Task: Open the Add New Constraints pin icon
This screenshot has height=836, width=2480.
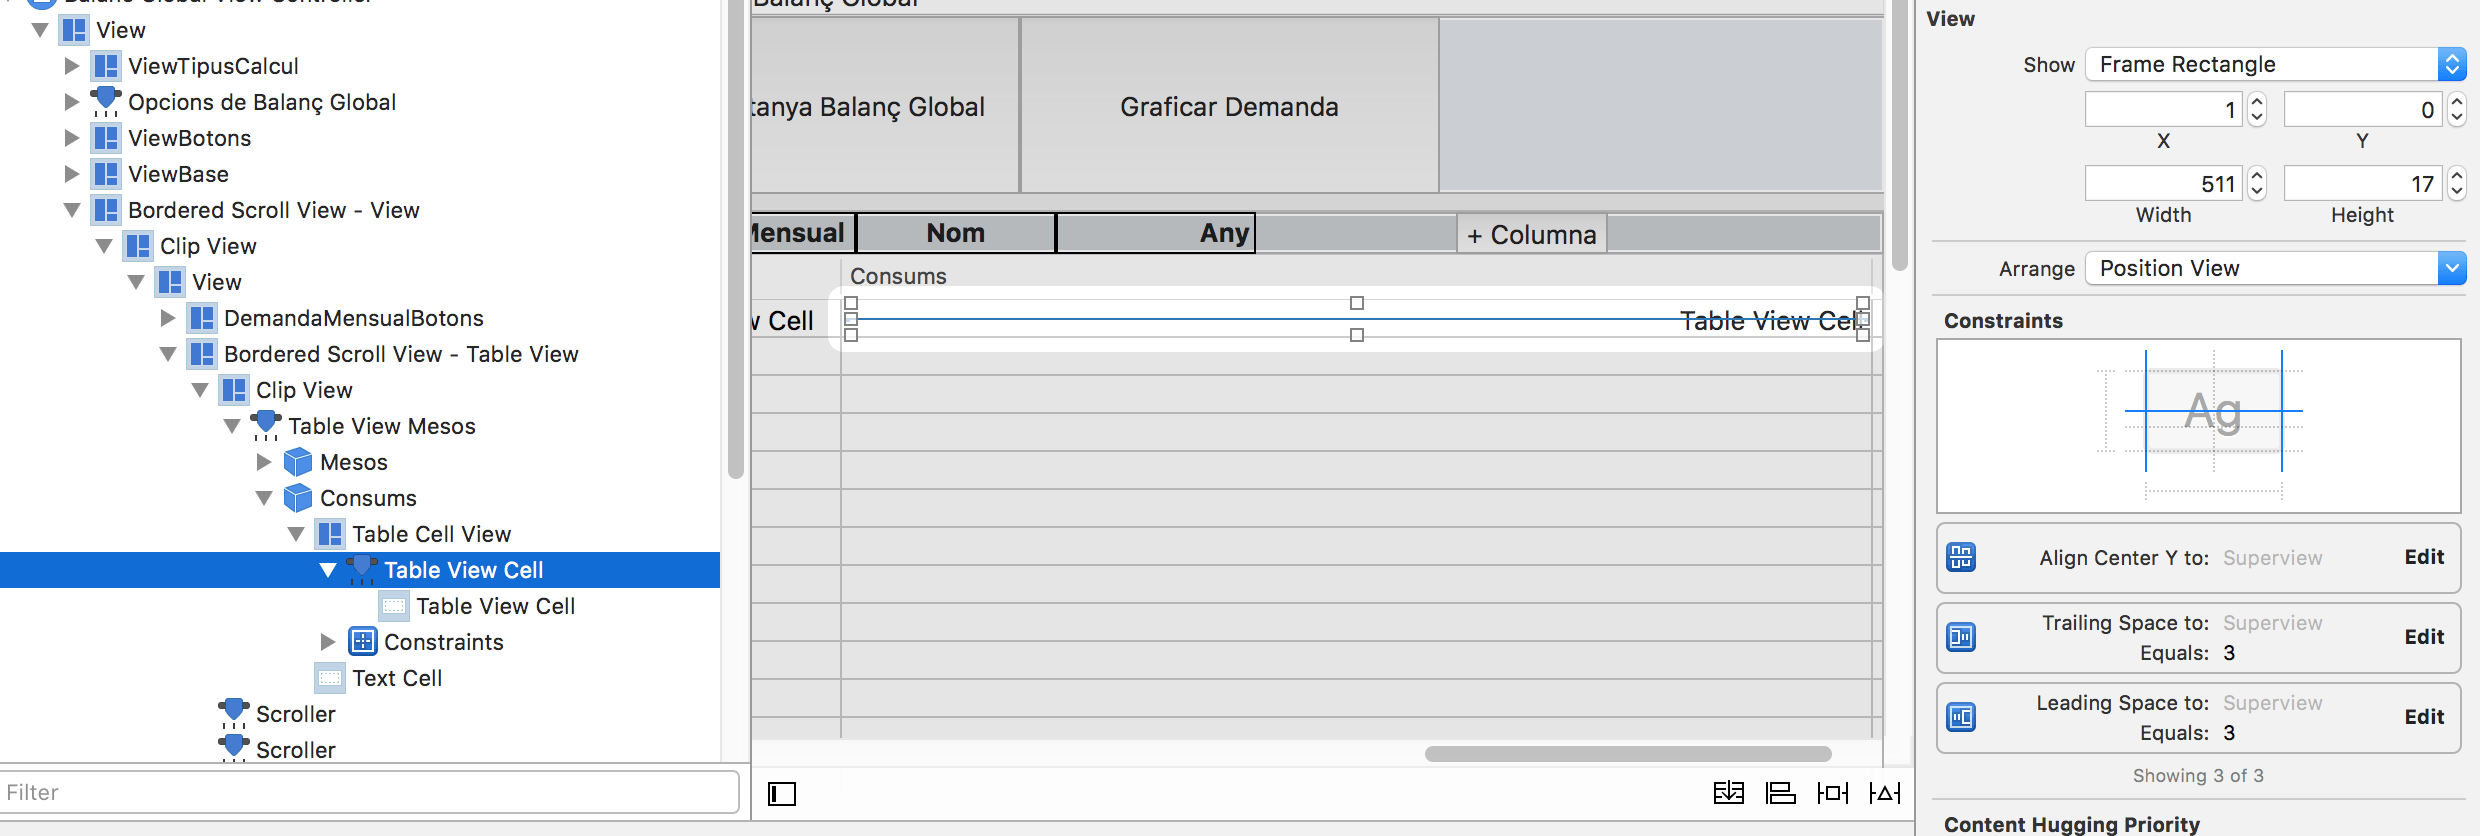Action: pyautogui.click(x=1833, y=793)
